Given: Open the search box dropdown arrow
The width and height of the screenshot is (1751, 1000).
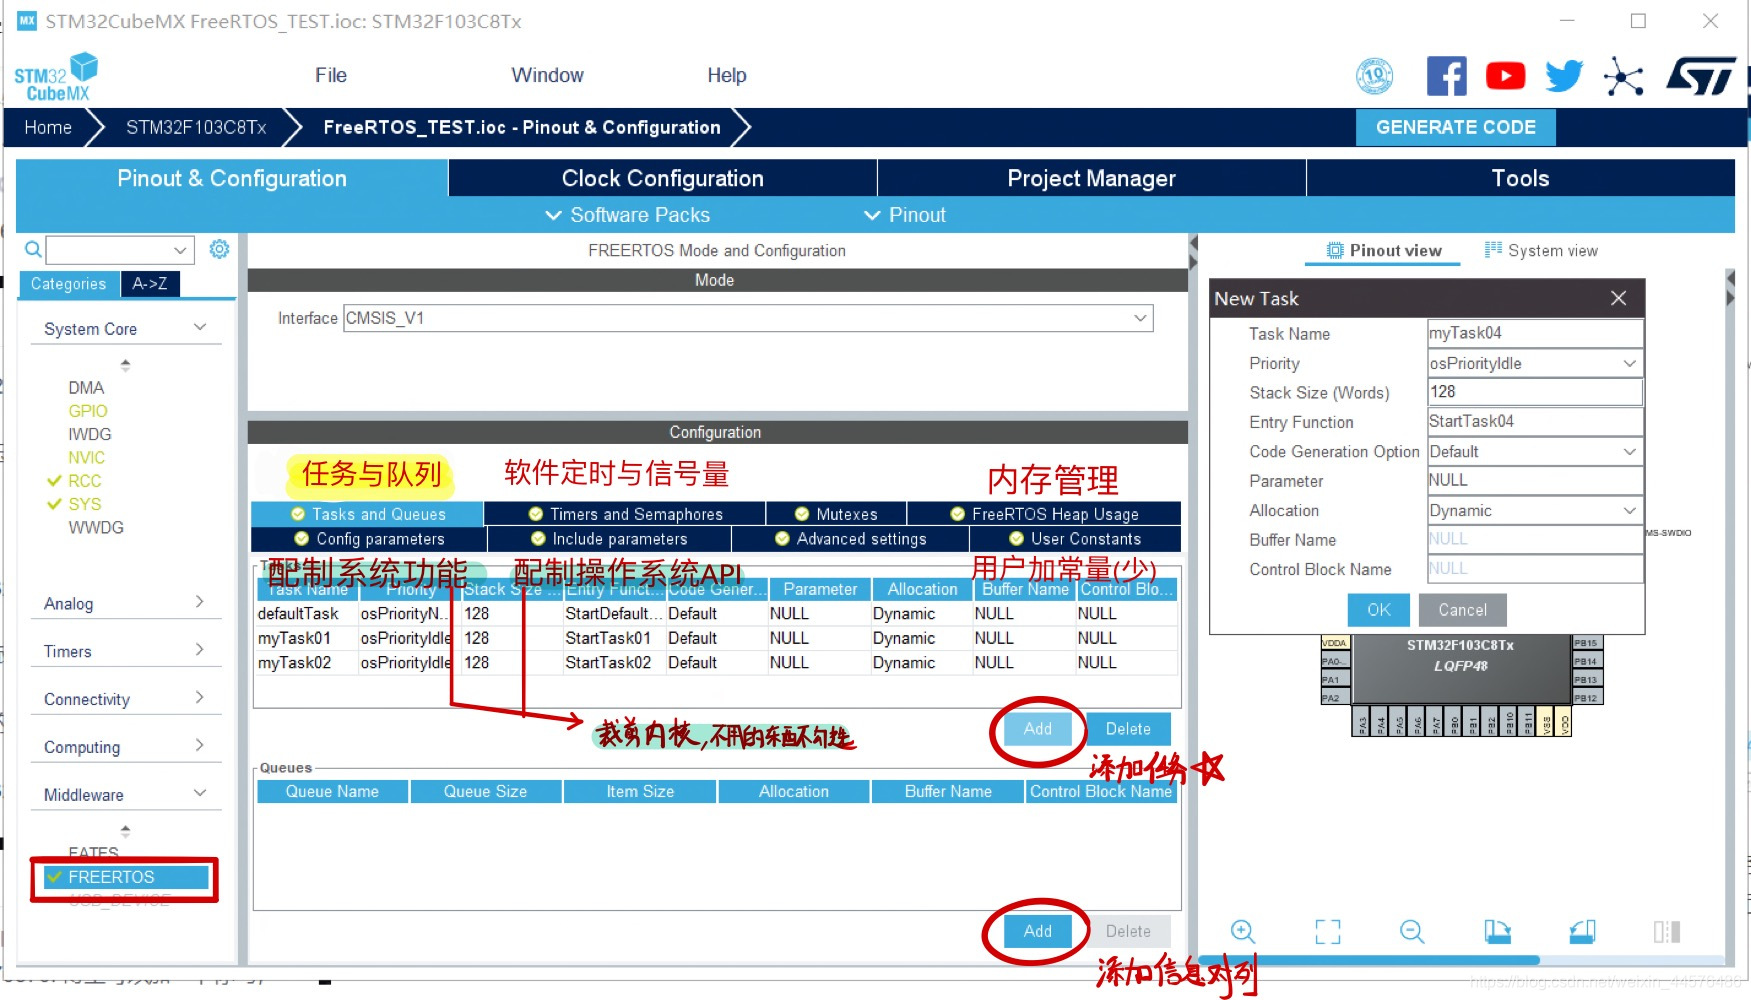Looking at the screenshot, I should tap(180, 250).
